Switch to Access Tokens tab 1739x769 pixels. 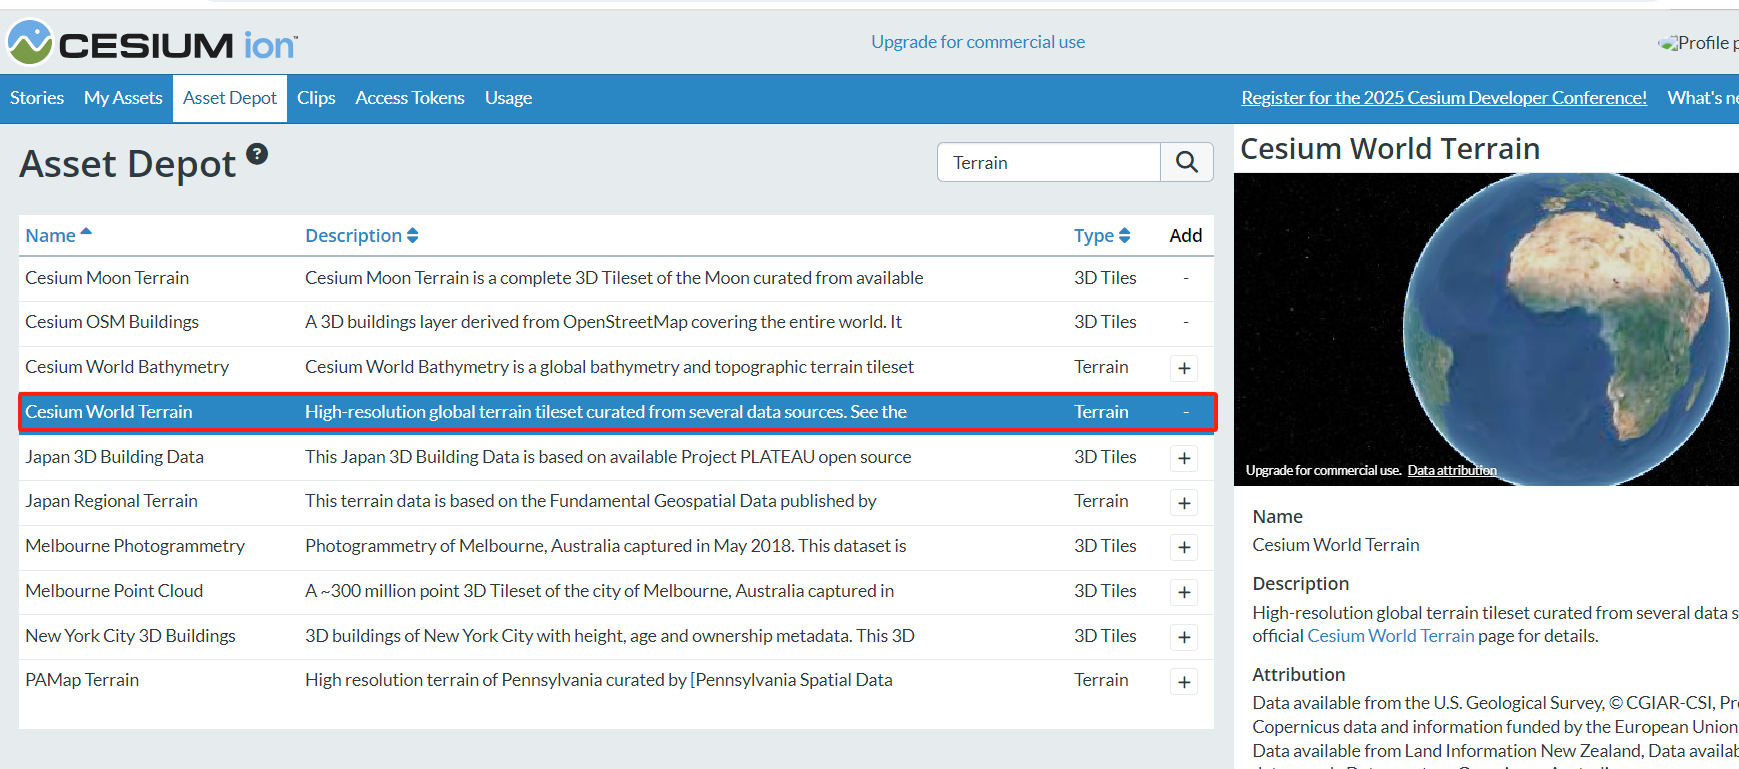(410, 98)
